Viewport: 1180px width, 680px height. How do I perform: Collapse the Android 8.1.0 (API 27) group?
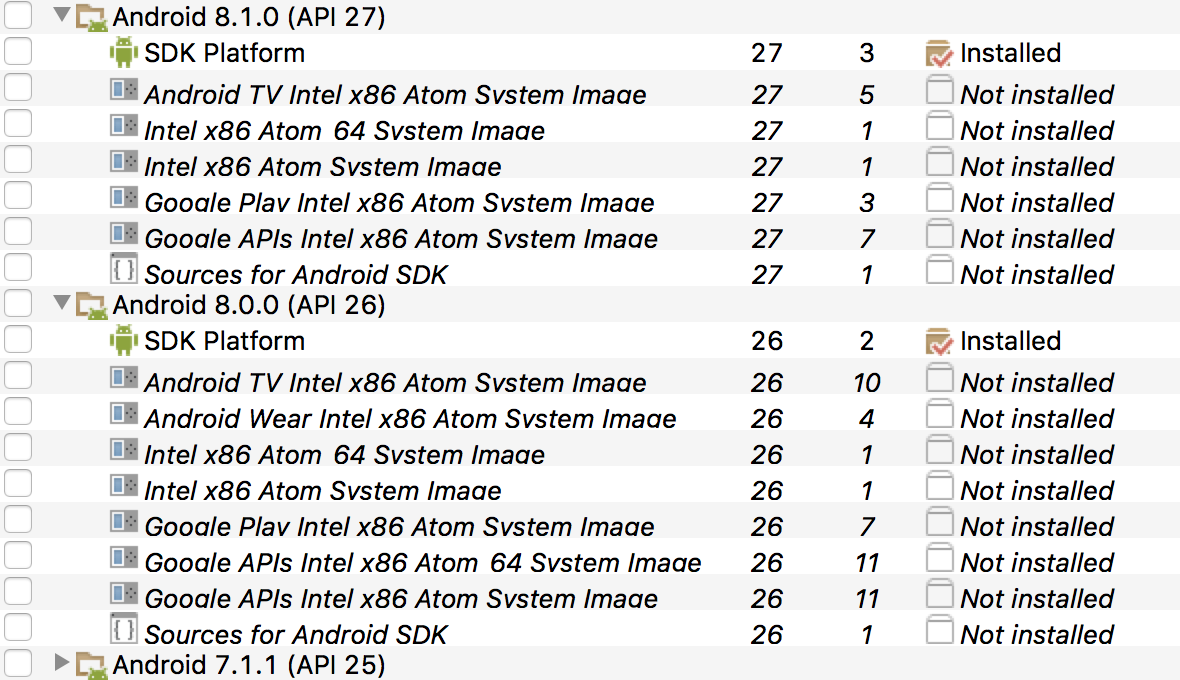[x=62, y=16]
